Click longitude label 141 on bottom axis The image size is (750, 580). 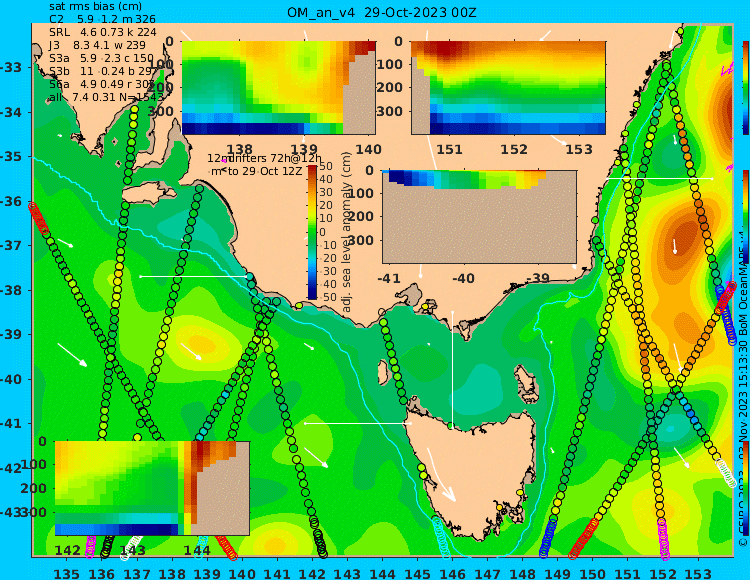[277, 574]
